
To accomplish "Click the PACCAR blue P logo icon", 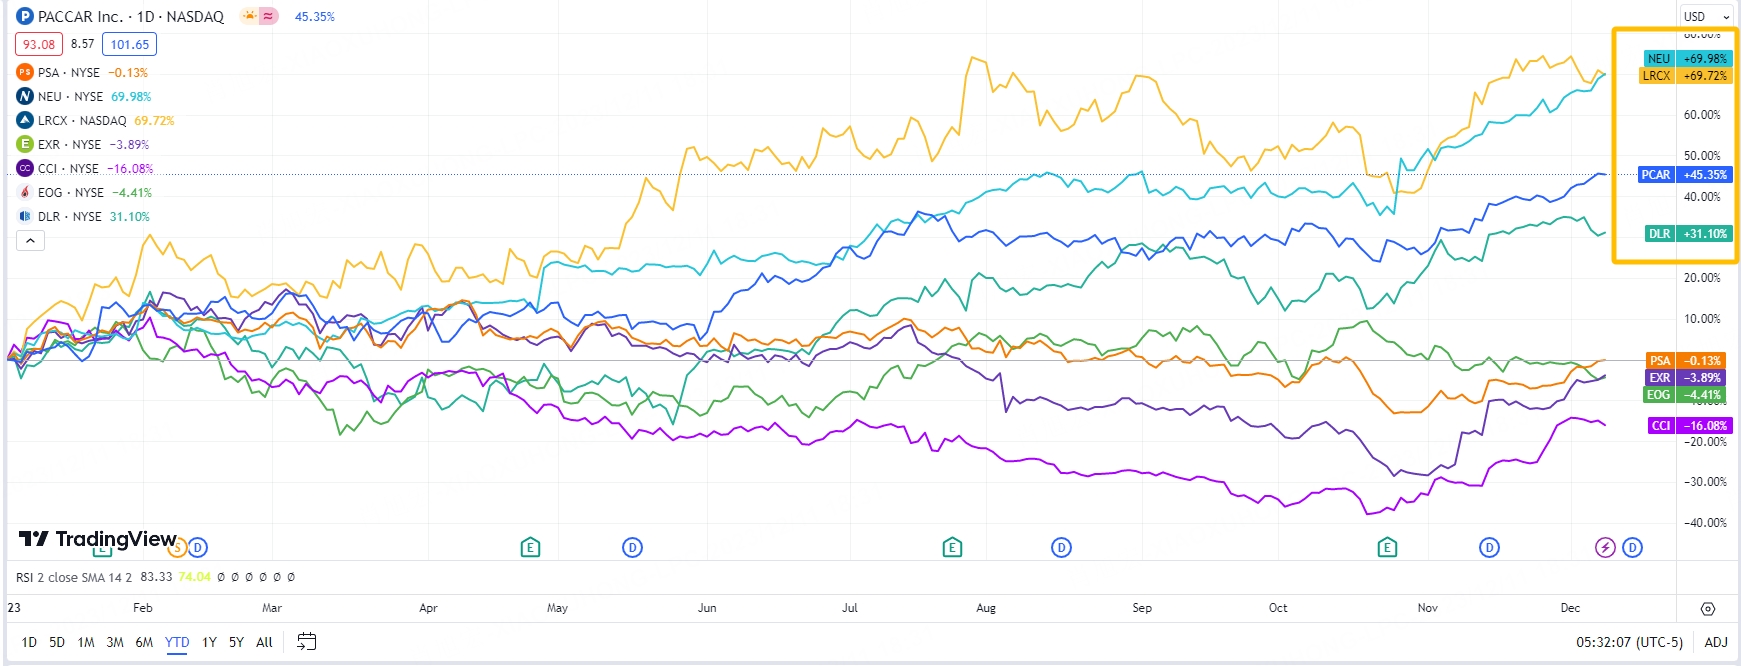I will pyautogui.click(x=25, y=17).
